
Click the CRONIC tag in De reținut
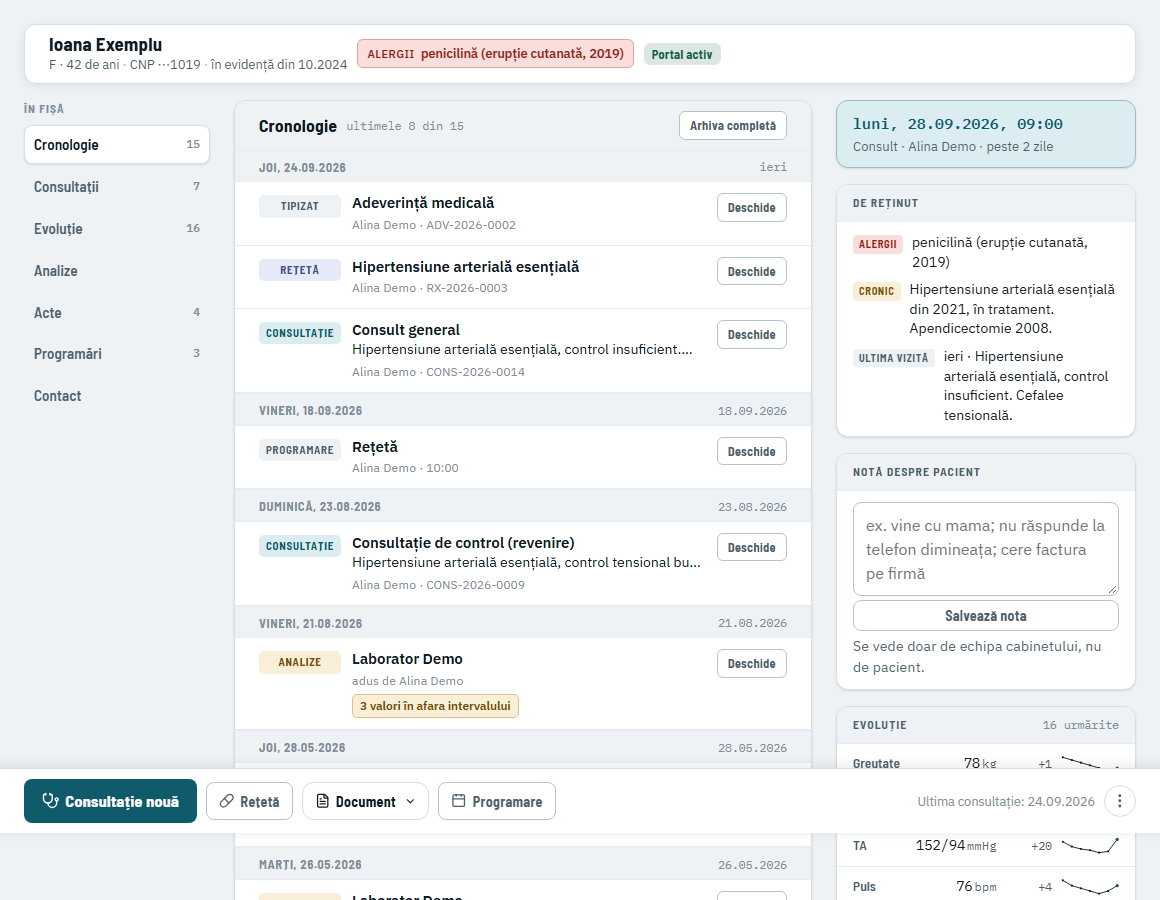(877, 291)
